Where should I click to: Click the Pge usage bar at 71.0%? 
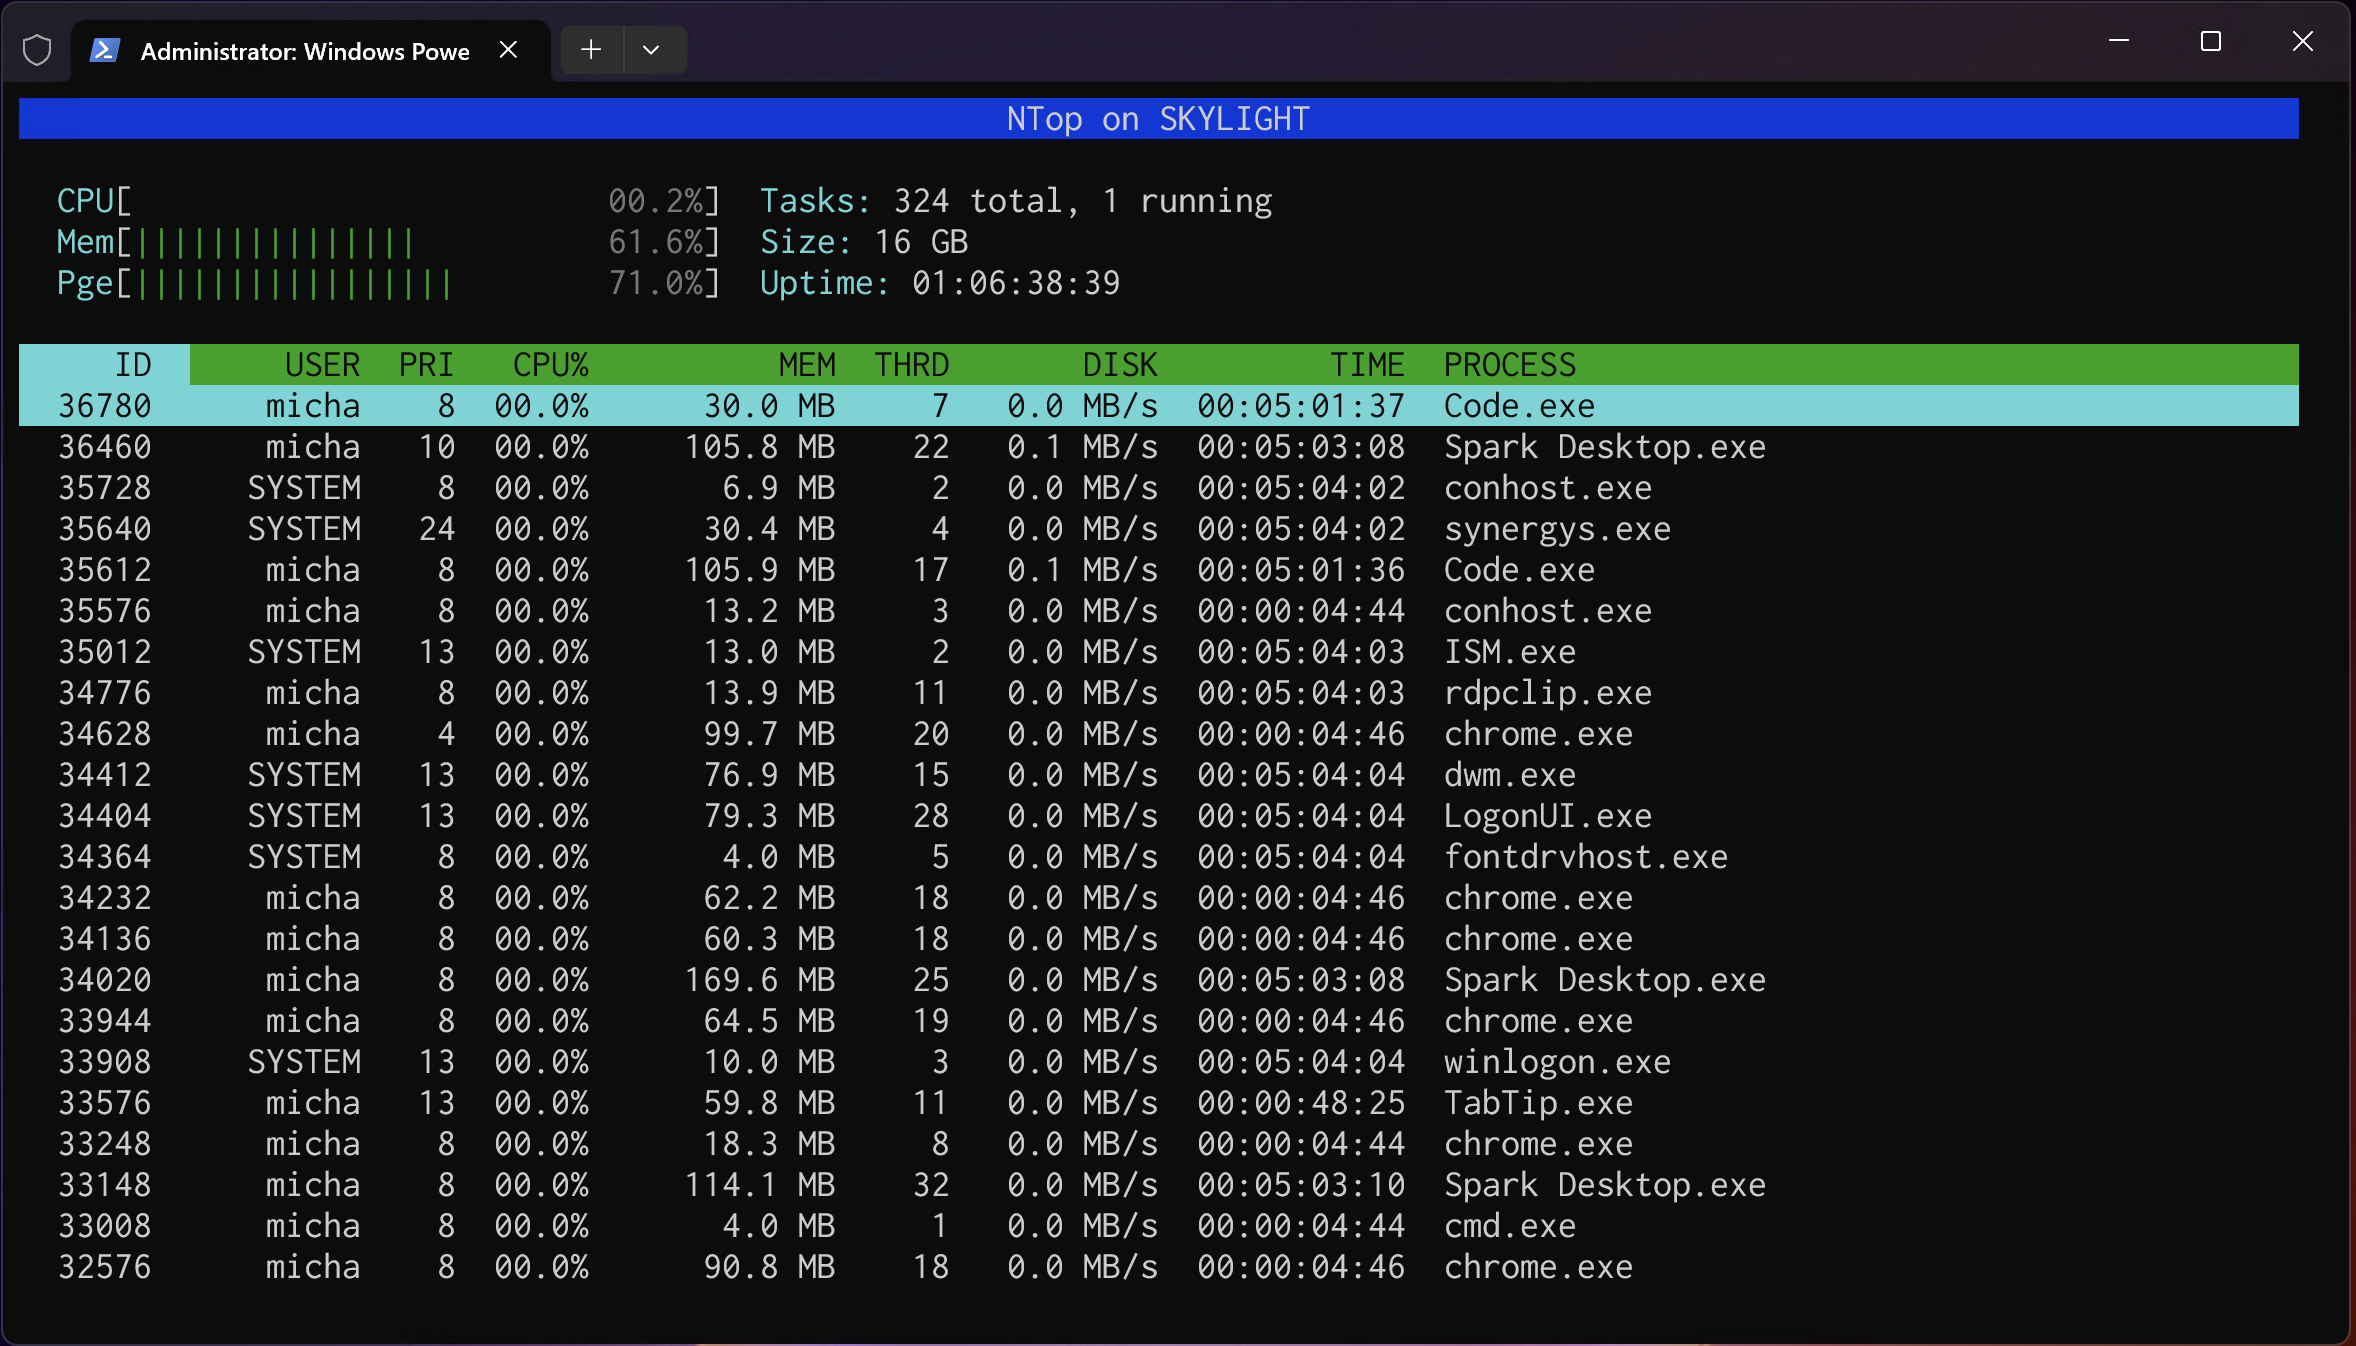[x=388, y=283]
